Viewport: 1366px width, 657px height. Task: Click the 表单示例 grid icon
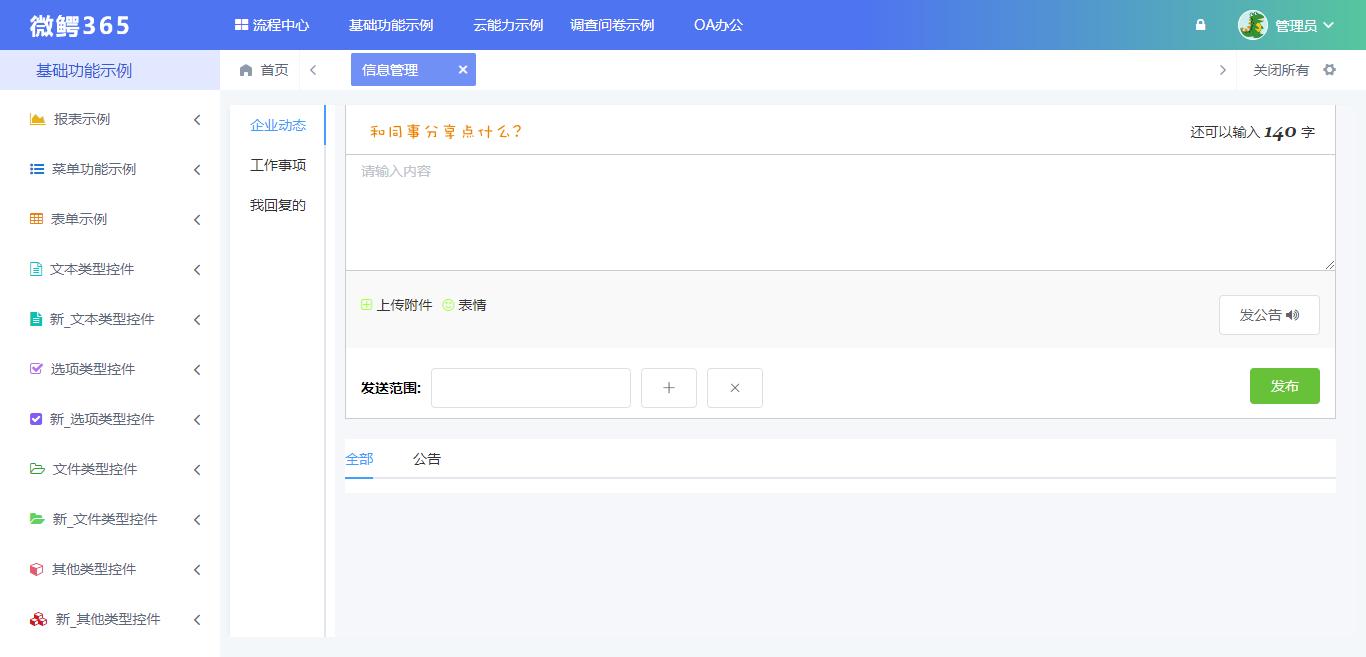(x=37, y=219)
